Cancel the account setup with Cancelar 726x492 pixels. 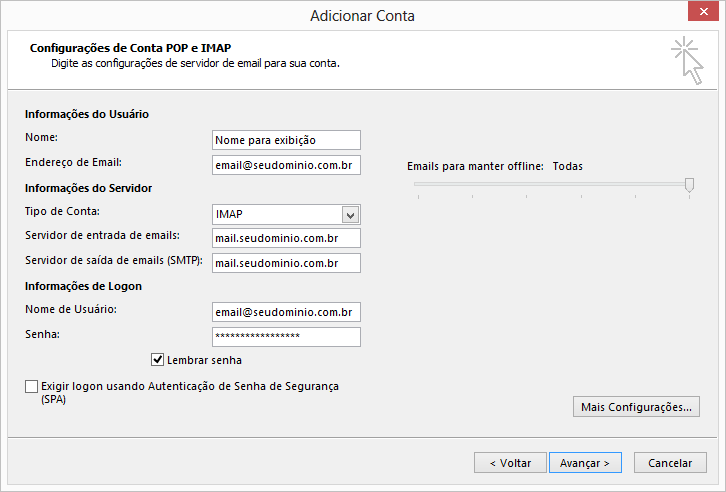670,463
